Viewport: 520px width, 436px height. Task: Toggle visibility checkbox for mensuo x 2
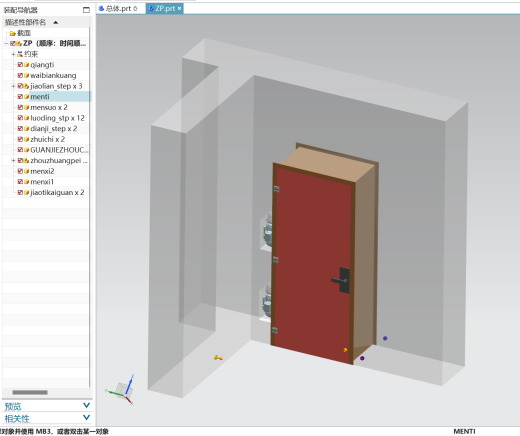(x=20, y=107)
